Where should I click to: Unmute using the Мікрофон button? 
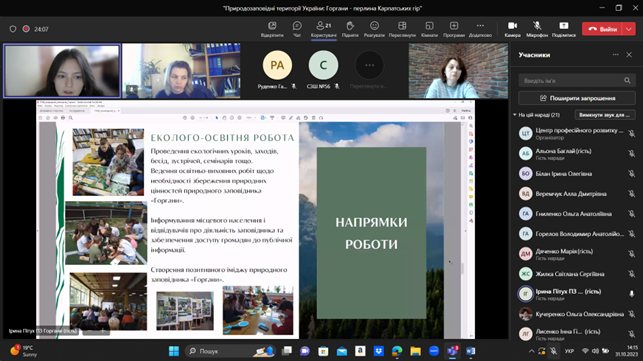537,29
